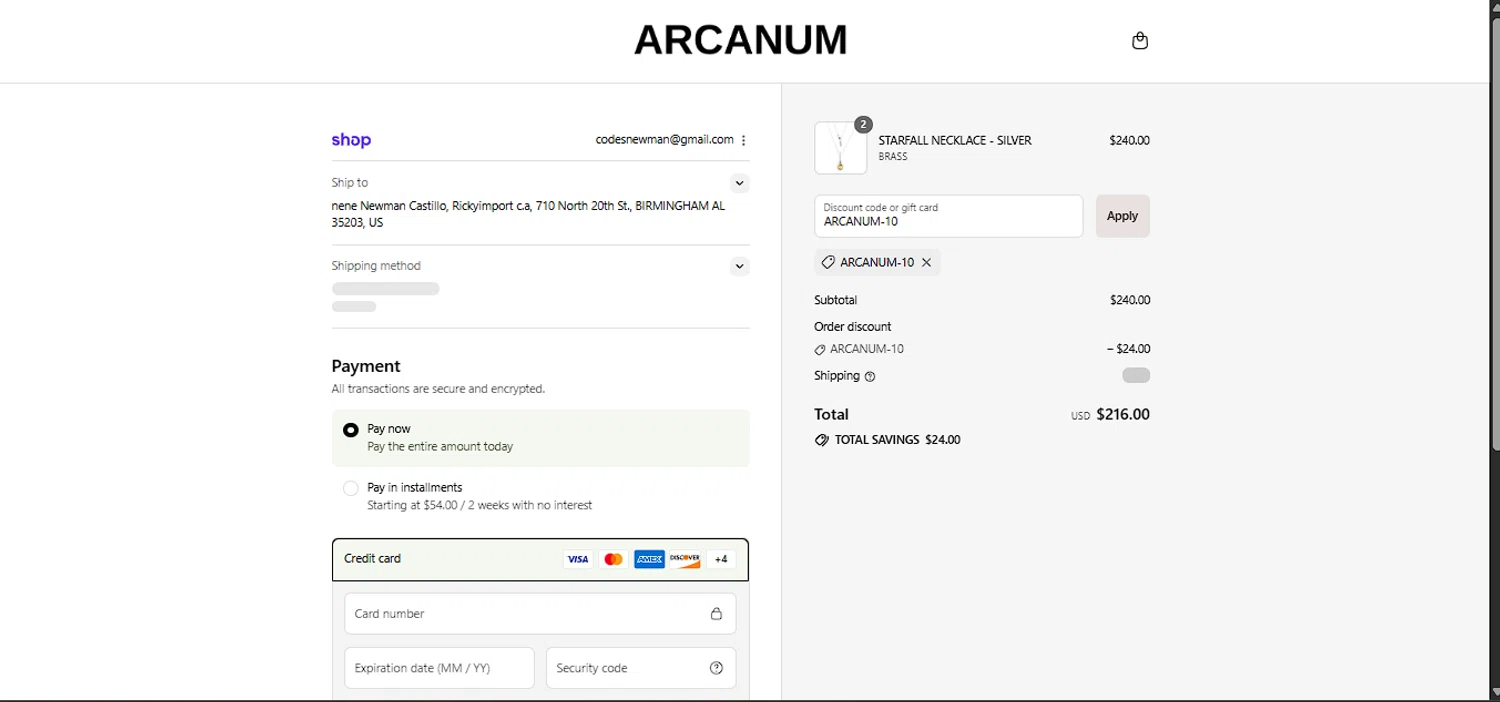
Task: Click the shipping address text
Action: tap(528, 214)
